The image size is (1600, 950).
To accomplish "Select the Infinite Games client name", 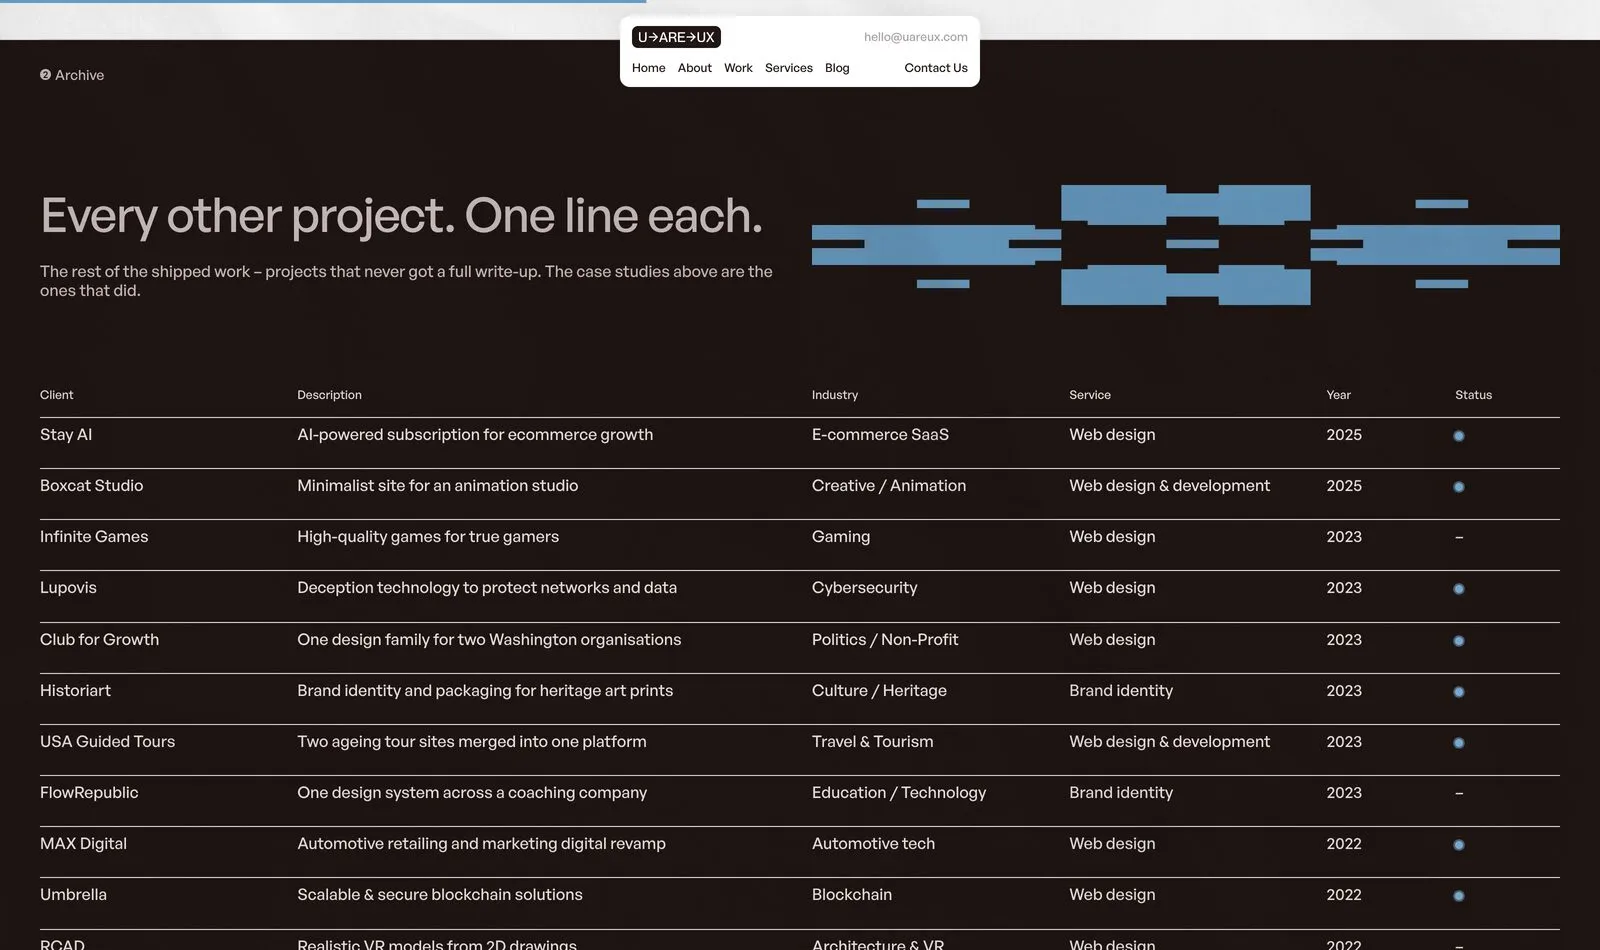I will click(94, 537).
